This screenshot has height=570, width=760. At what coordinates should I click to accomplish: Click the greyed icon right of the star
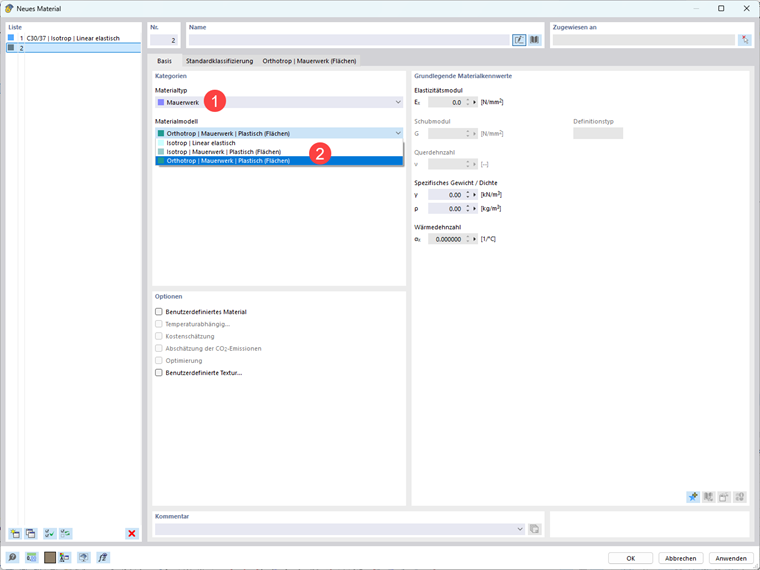pos(709,497)
